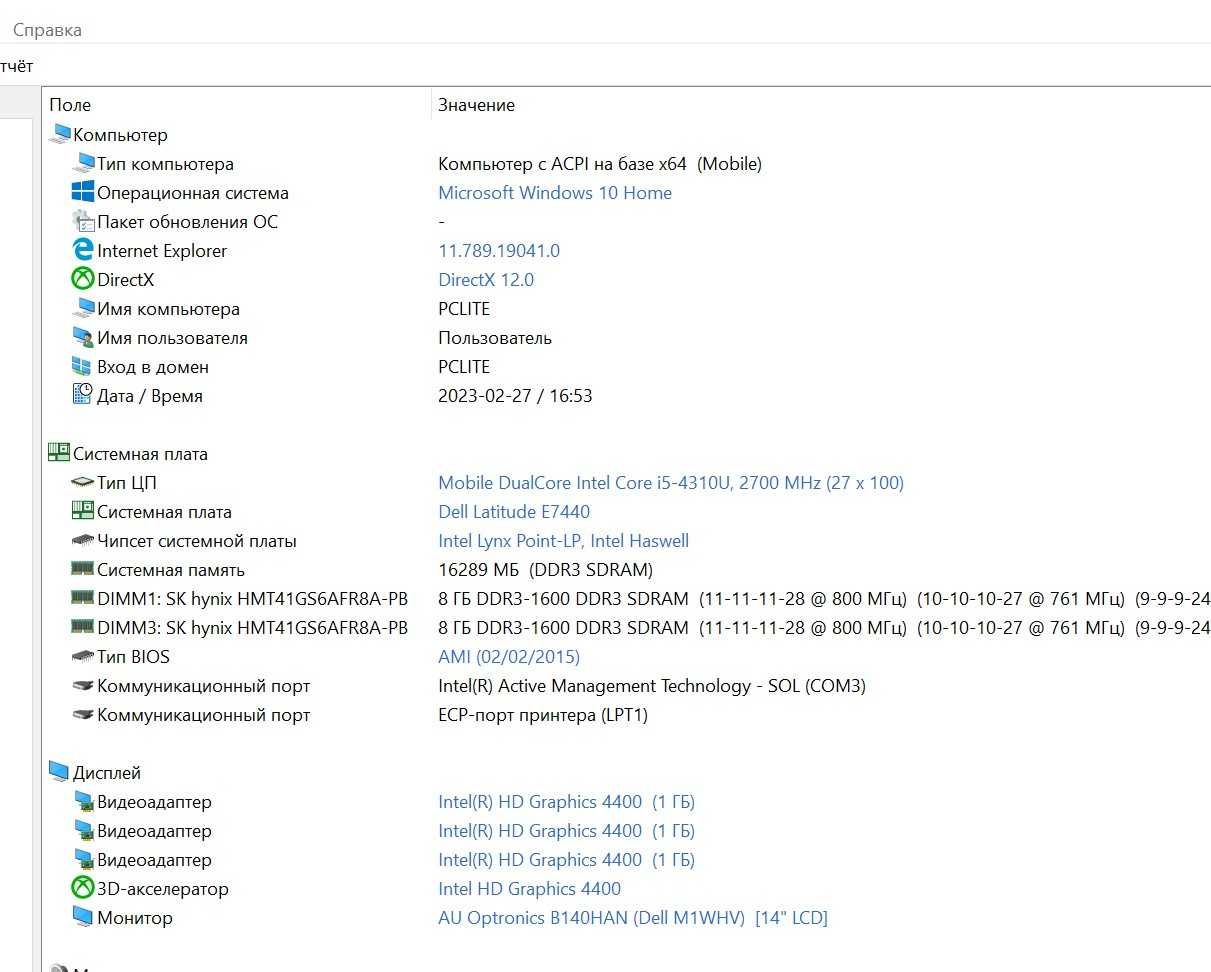The height and width of the screenshot is (972, 1211).
Task: Click the Дисплей section monitor icon
Action: pyautogui.click(x=60, y=772)
